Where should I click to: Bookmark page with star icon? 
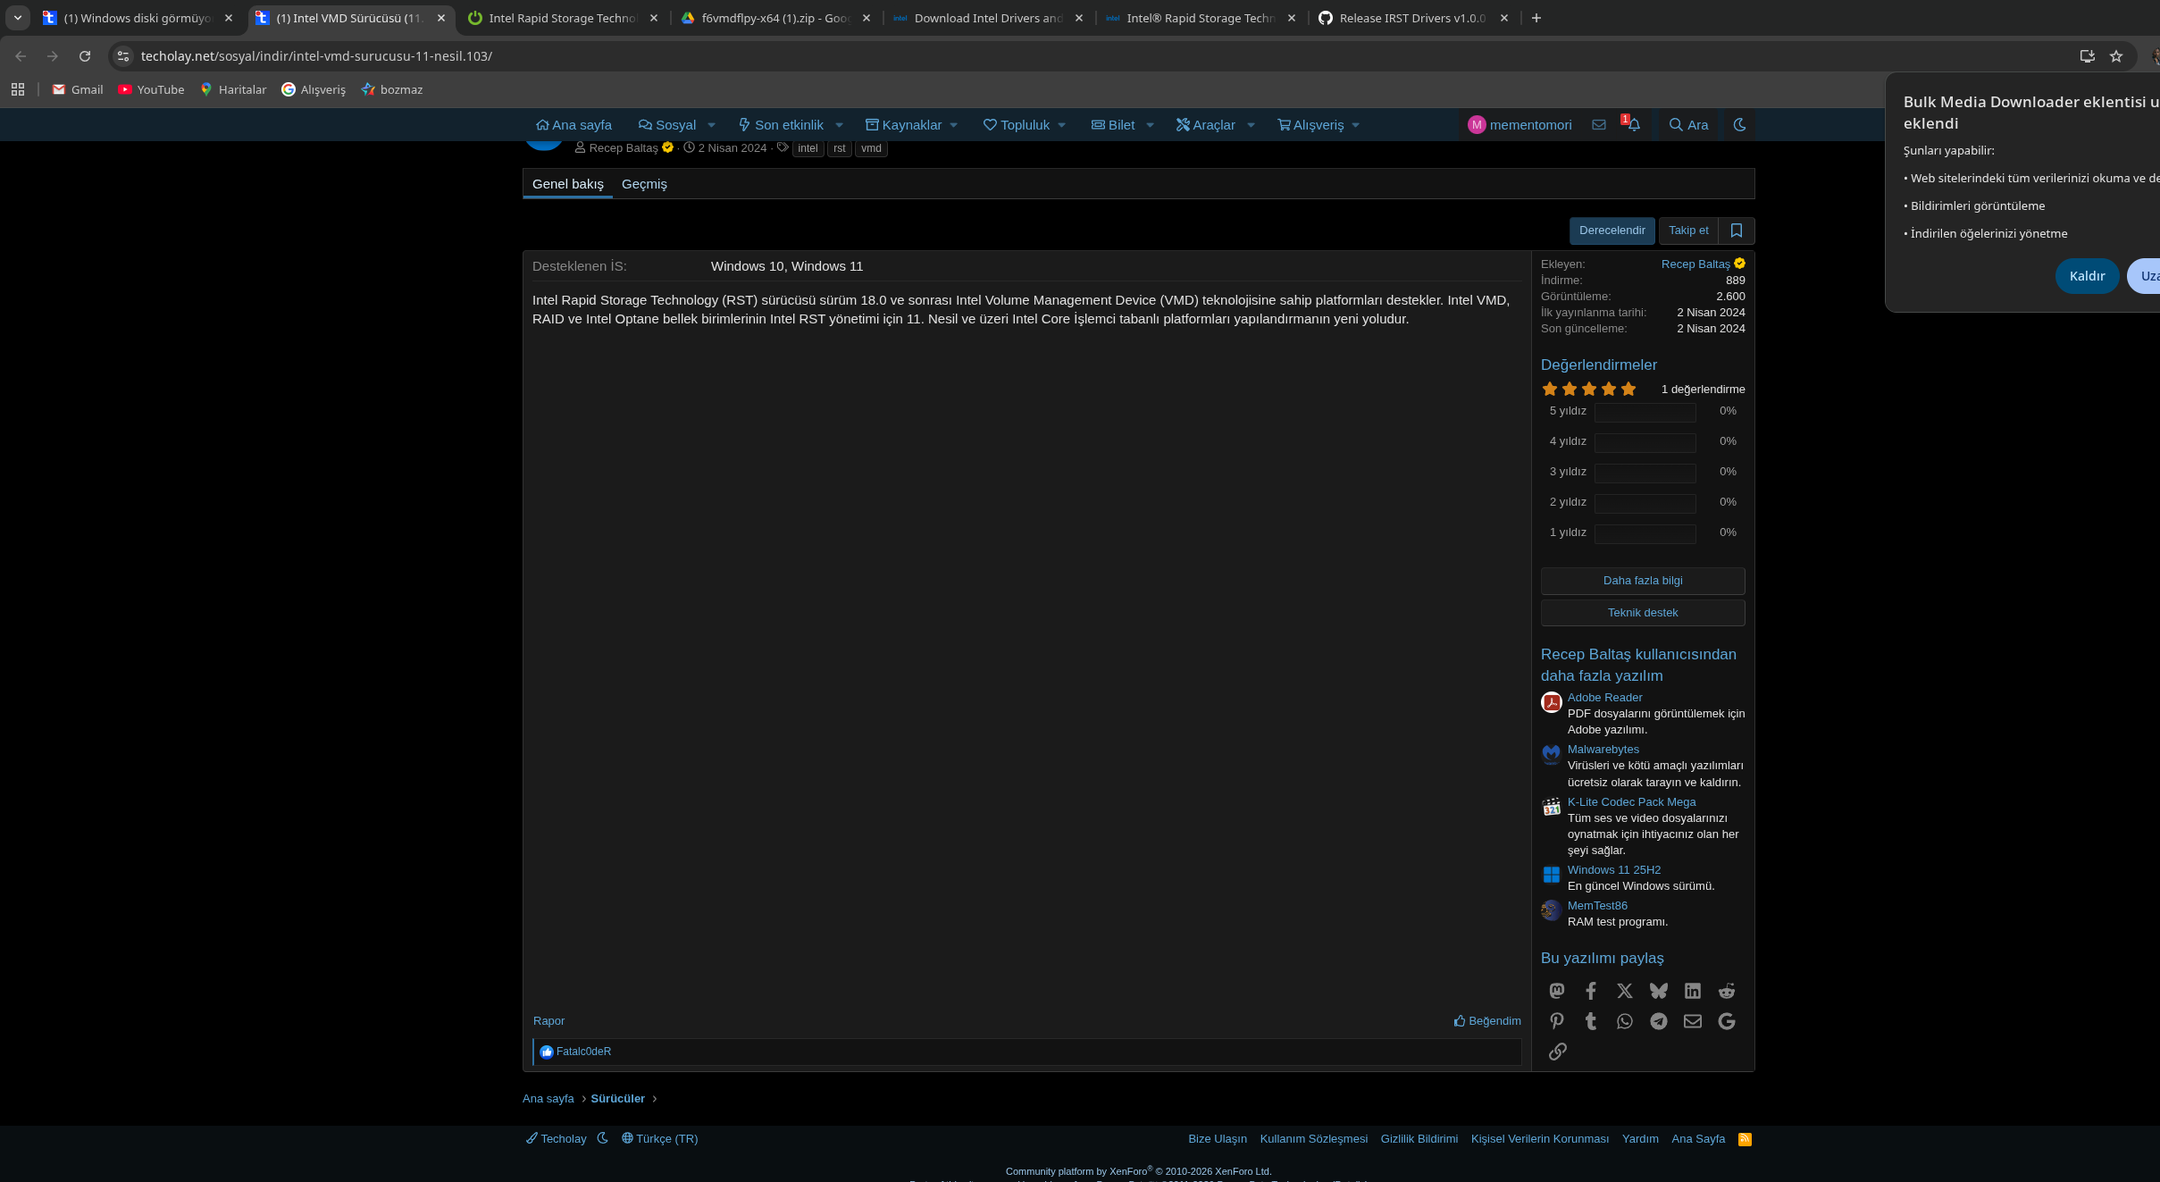click(x=2116, y=56)
